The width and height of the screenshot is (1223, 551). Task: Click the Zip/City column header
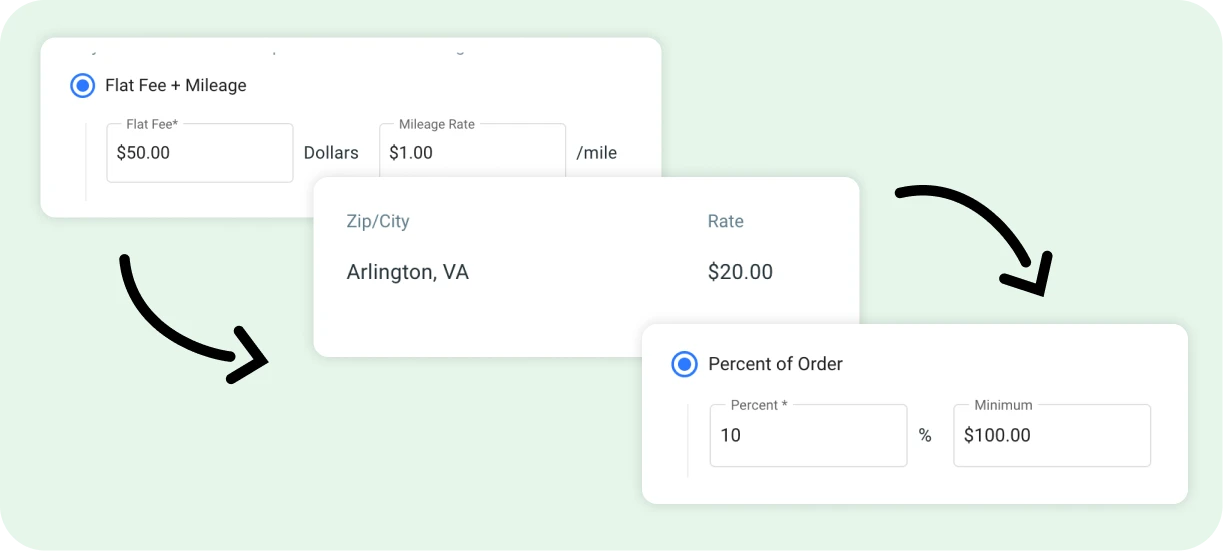tap(378, 221)
